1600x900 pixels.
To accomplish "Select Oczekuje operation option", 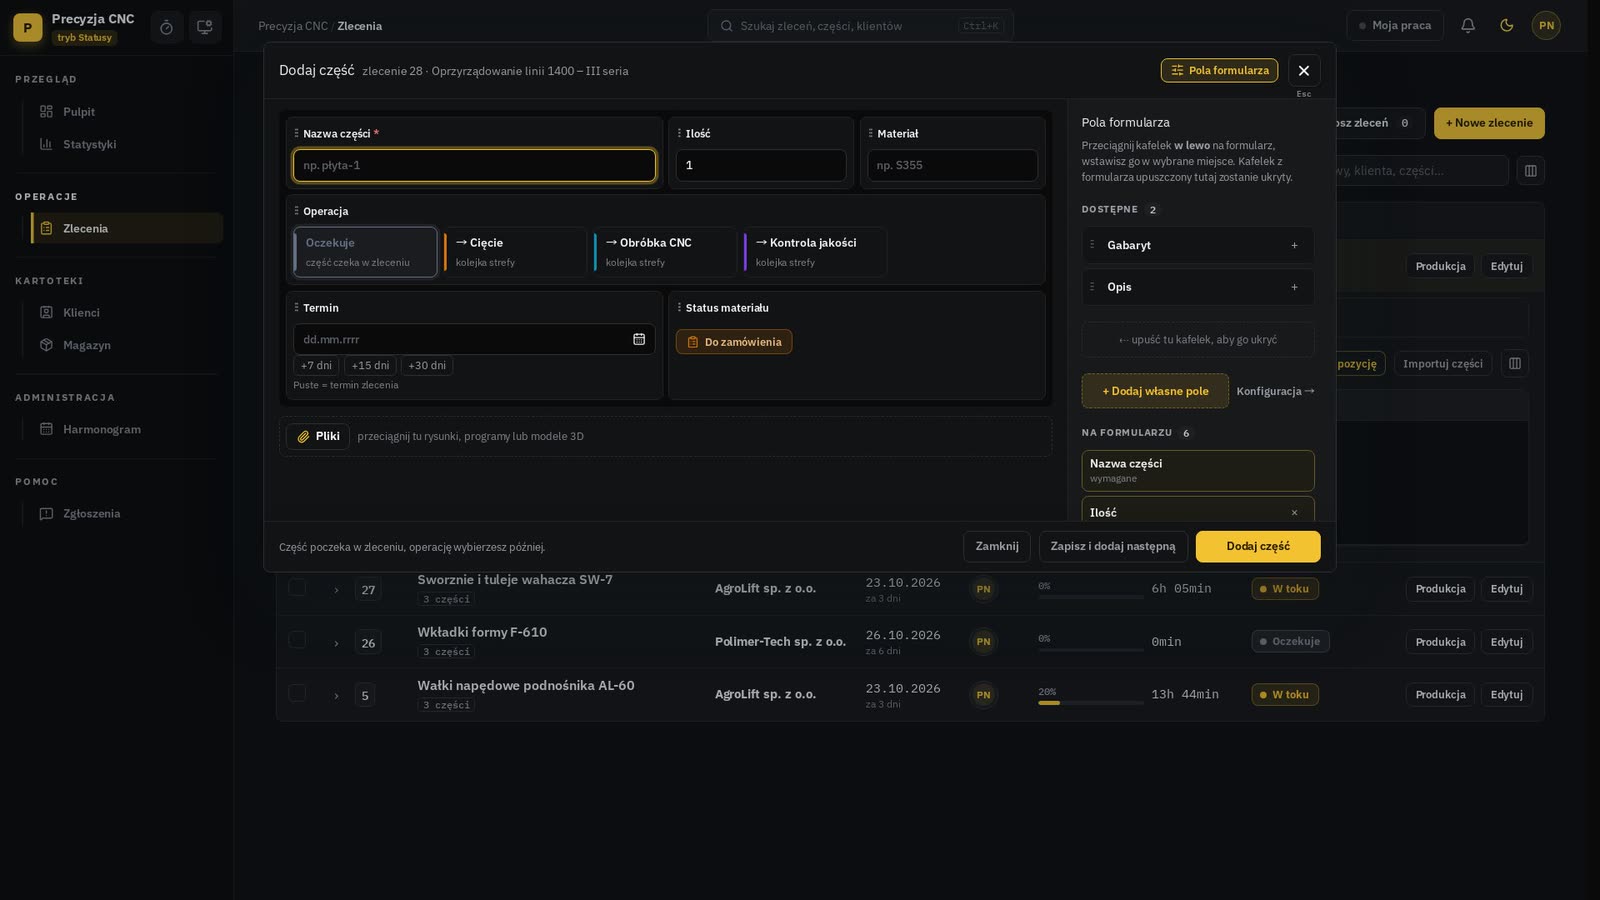I will pos(365,252).
